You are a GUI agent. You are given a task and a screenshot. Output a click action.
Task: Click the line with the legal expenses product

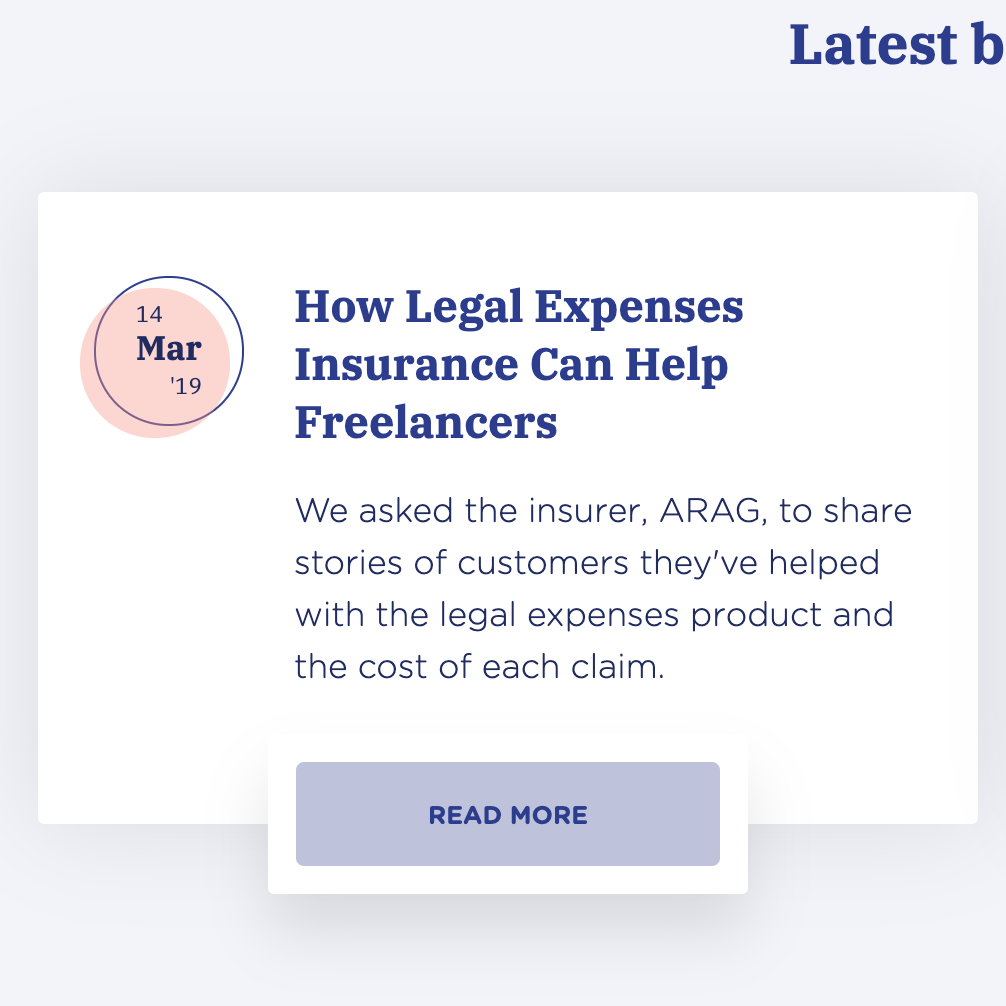point(594,614)
